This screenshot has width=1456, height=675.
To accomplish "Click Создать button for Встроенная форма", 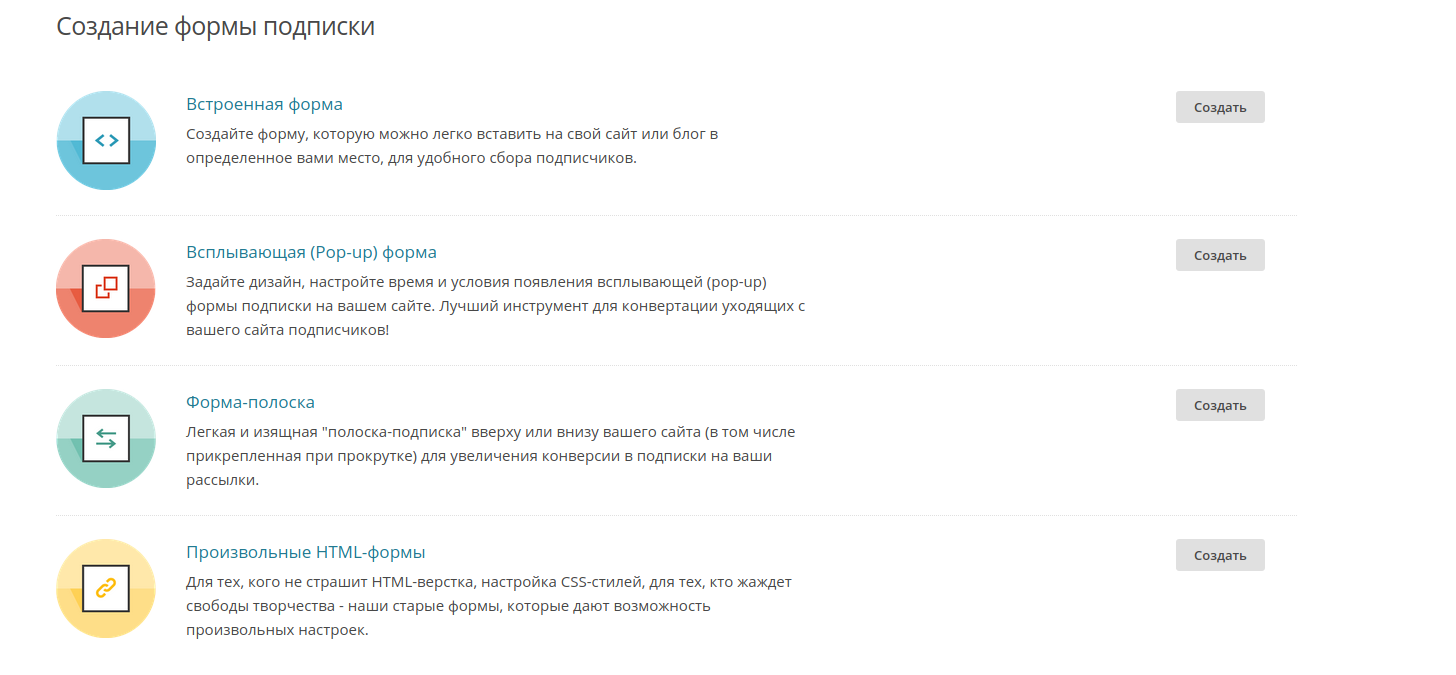I will (x=1220, y=107).
